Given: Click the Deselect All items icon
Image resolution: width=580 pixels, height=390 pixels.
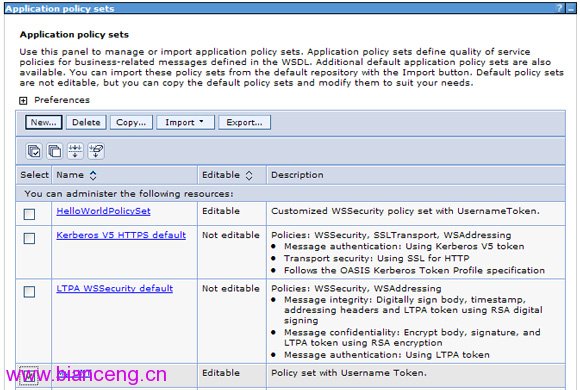Looking at the screenshot, I should (55, 151).
